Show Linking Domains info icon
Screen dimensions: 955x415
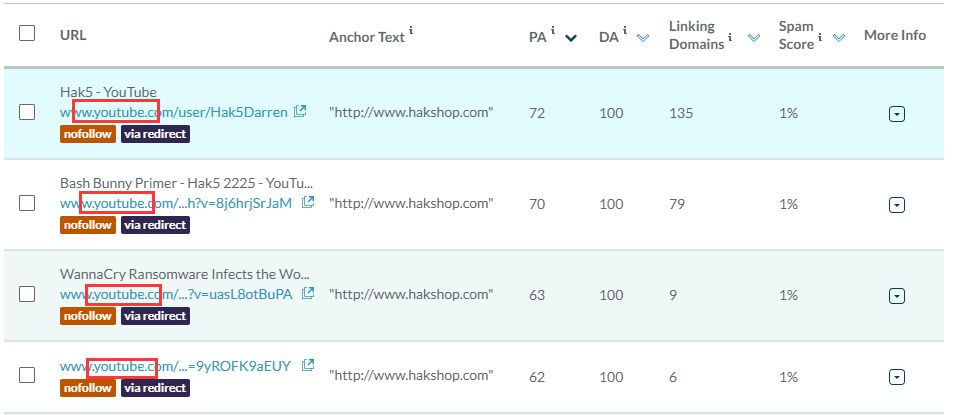point(731,38)
